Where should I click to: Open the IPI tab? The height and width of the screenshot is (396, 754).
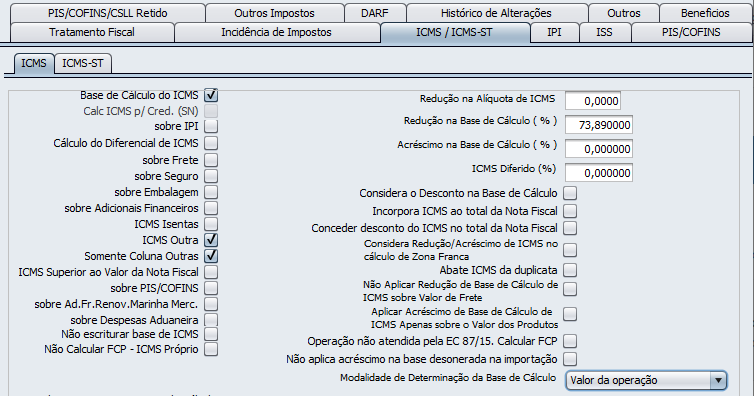coord(554,32)
